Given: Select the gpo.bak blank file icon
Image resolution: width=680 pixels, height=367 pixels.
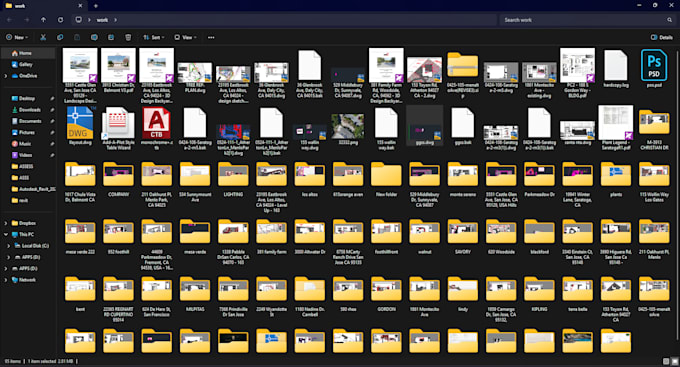Looking at the screenshot, I should pos(463,123).
